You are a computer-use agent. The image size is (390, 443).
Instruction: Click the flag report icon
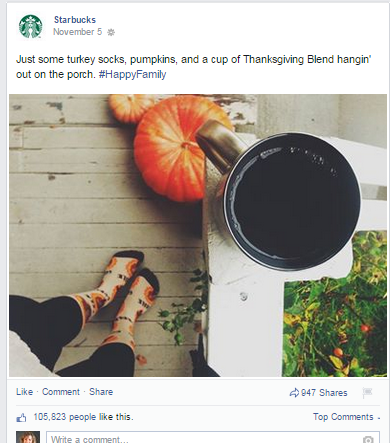(367, 393)
